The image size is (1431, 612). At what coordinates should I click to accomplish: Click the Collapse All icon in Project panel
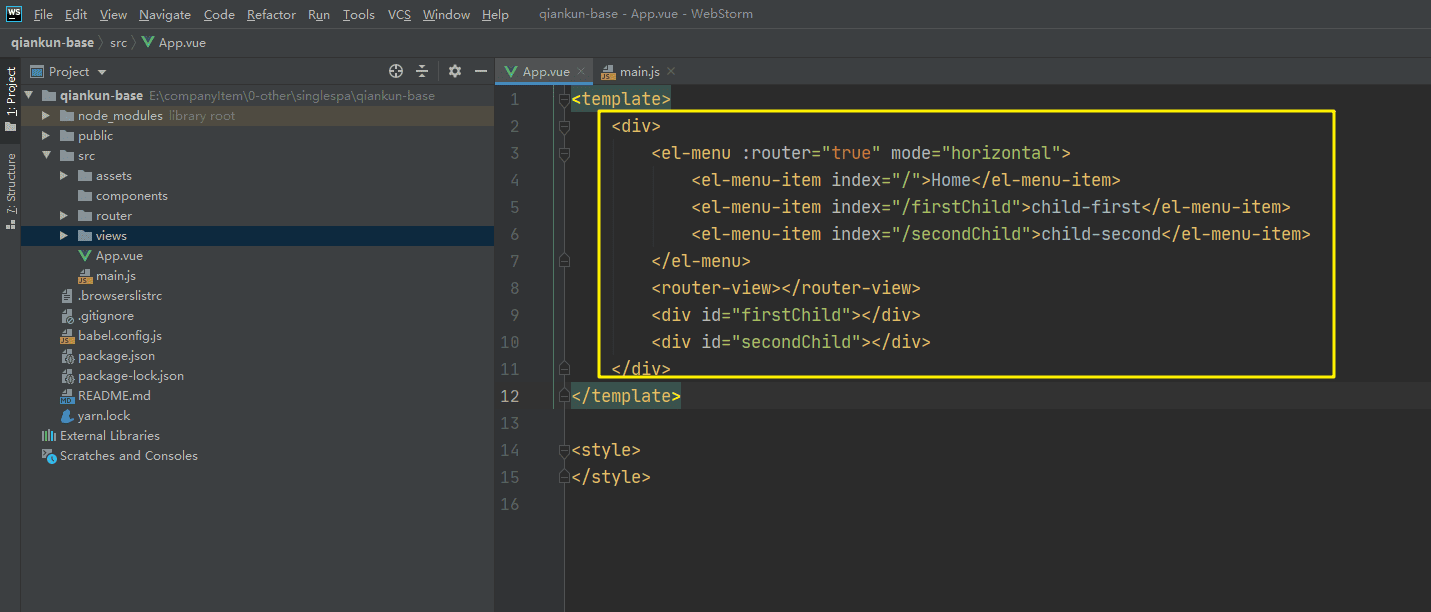[422, 71]
